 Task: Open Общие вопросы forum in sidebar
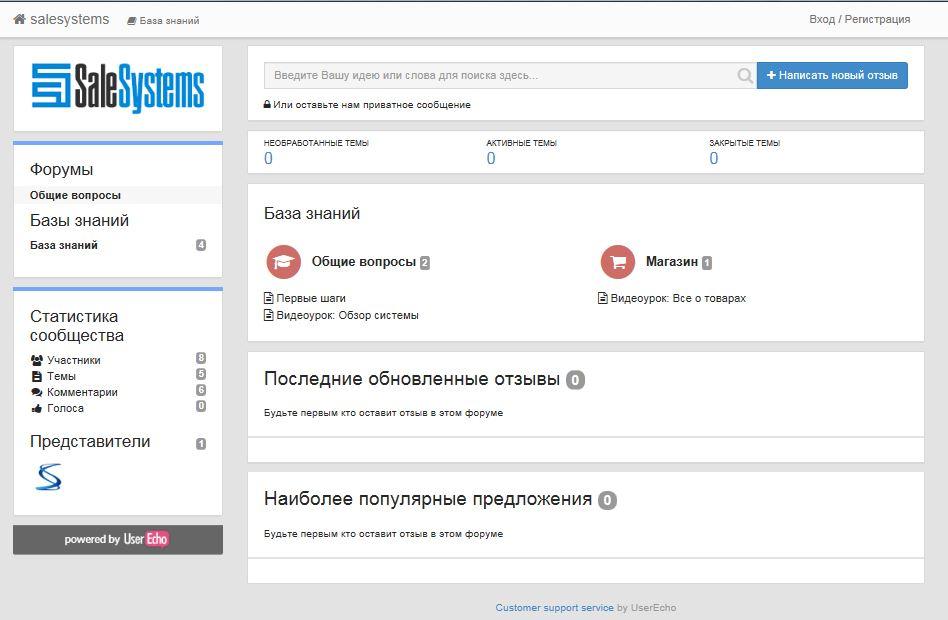pyautogui.click(x=76, y=195)
